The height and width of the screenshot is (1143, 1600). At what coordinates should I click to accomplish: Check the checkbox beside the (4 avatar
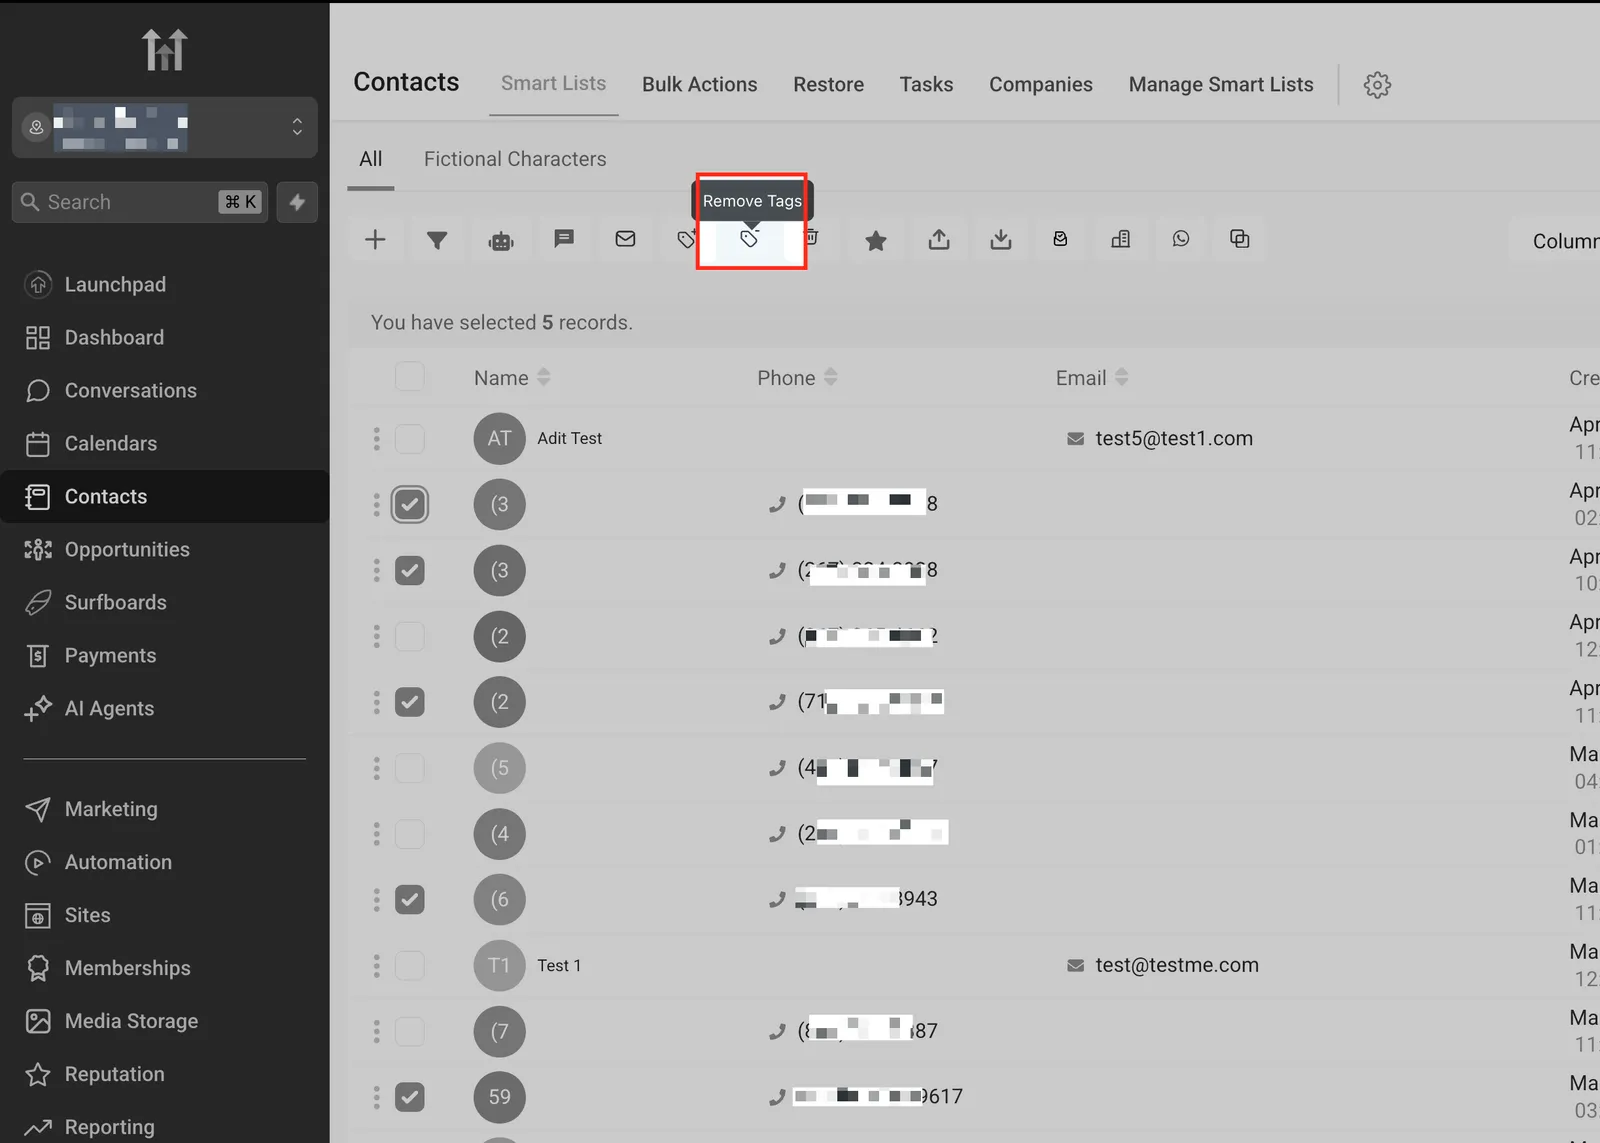(x=410, y=834)
